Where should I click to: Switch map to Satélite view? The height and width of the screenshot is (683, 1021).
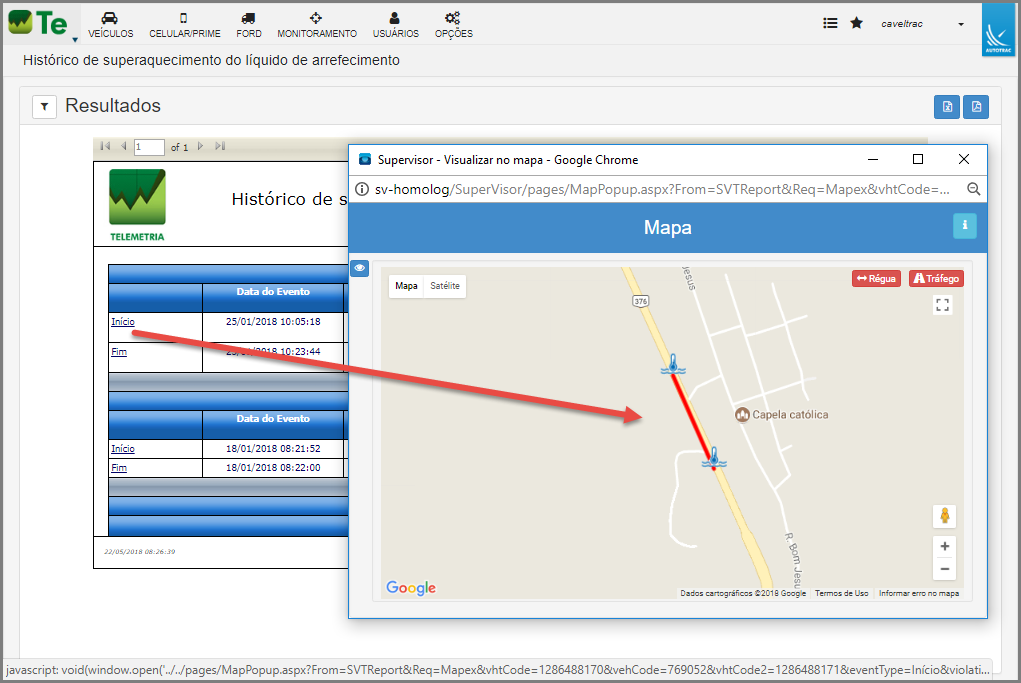coord(445,286)
